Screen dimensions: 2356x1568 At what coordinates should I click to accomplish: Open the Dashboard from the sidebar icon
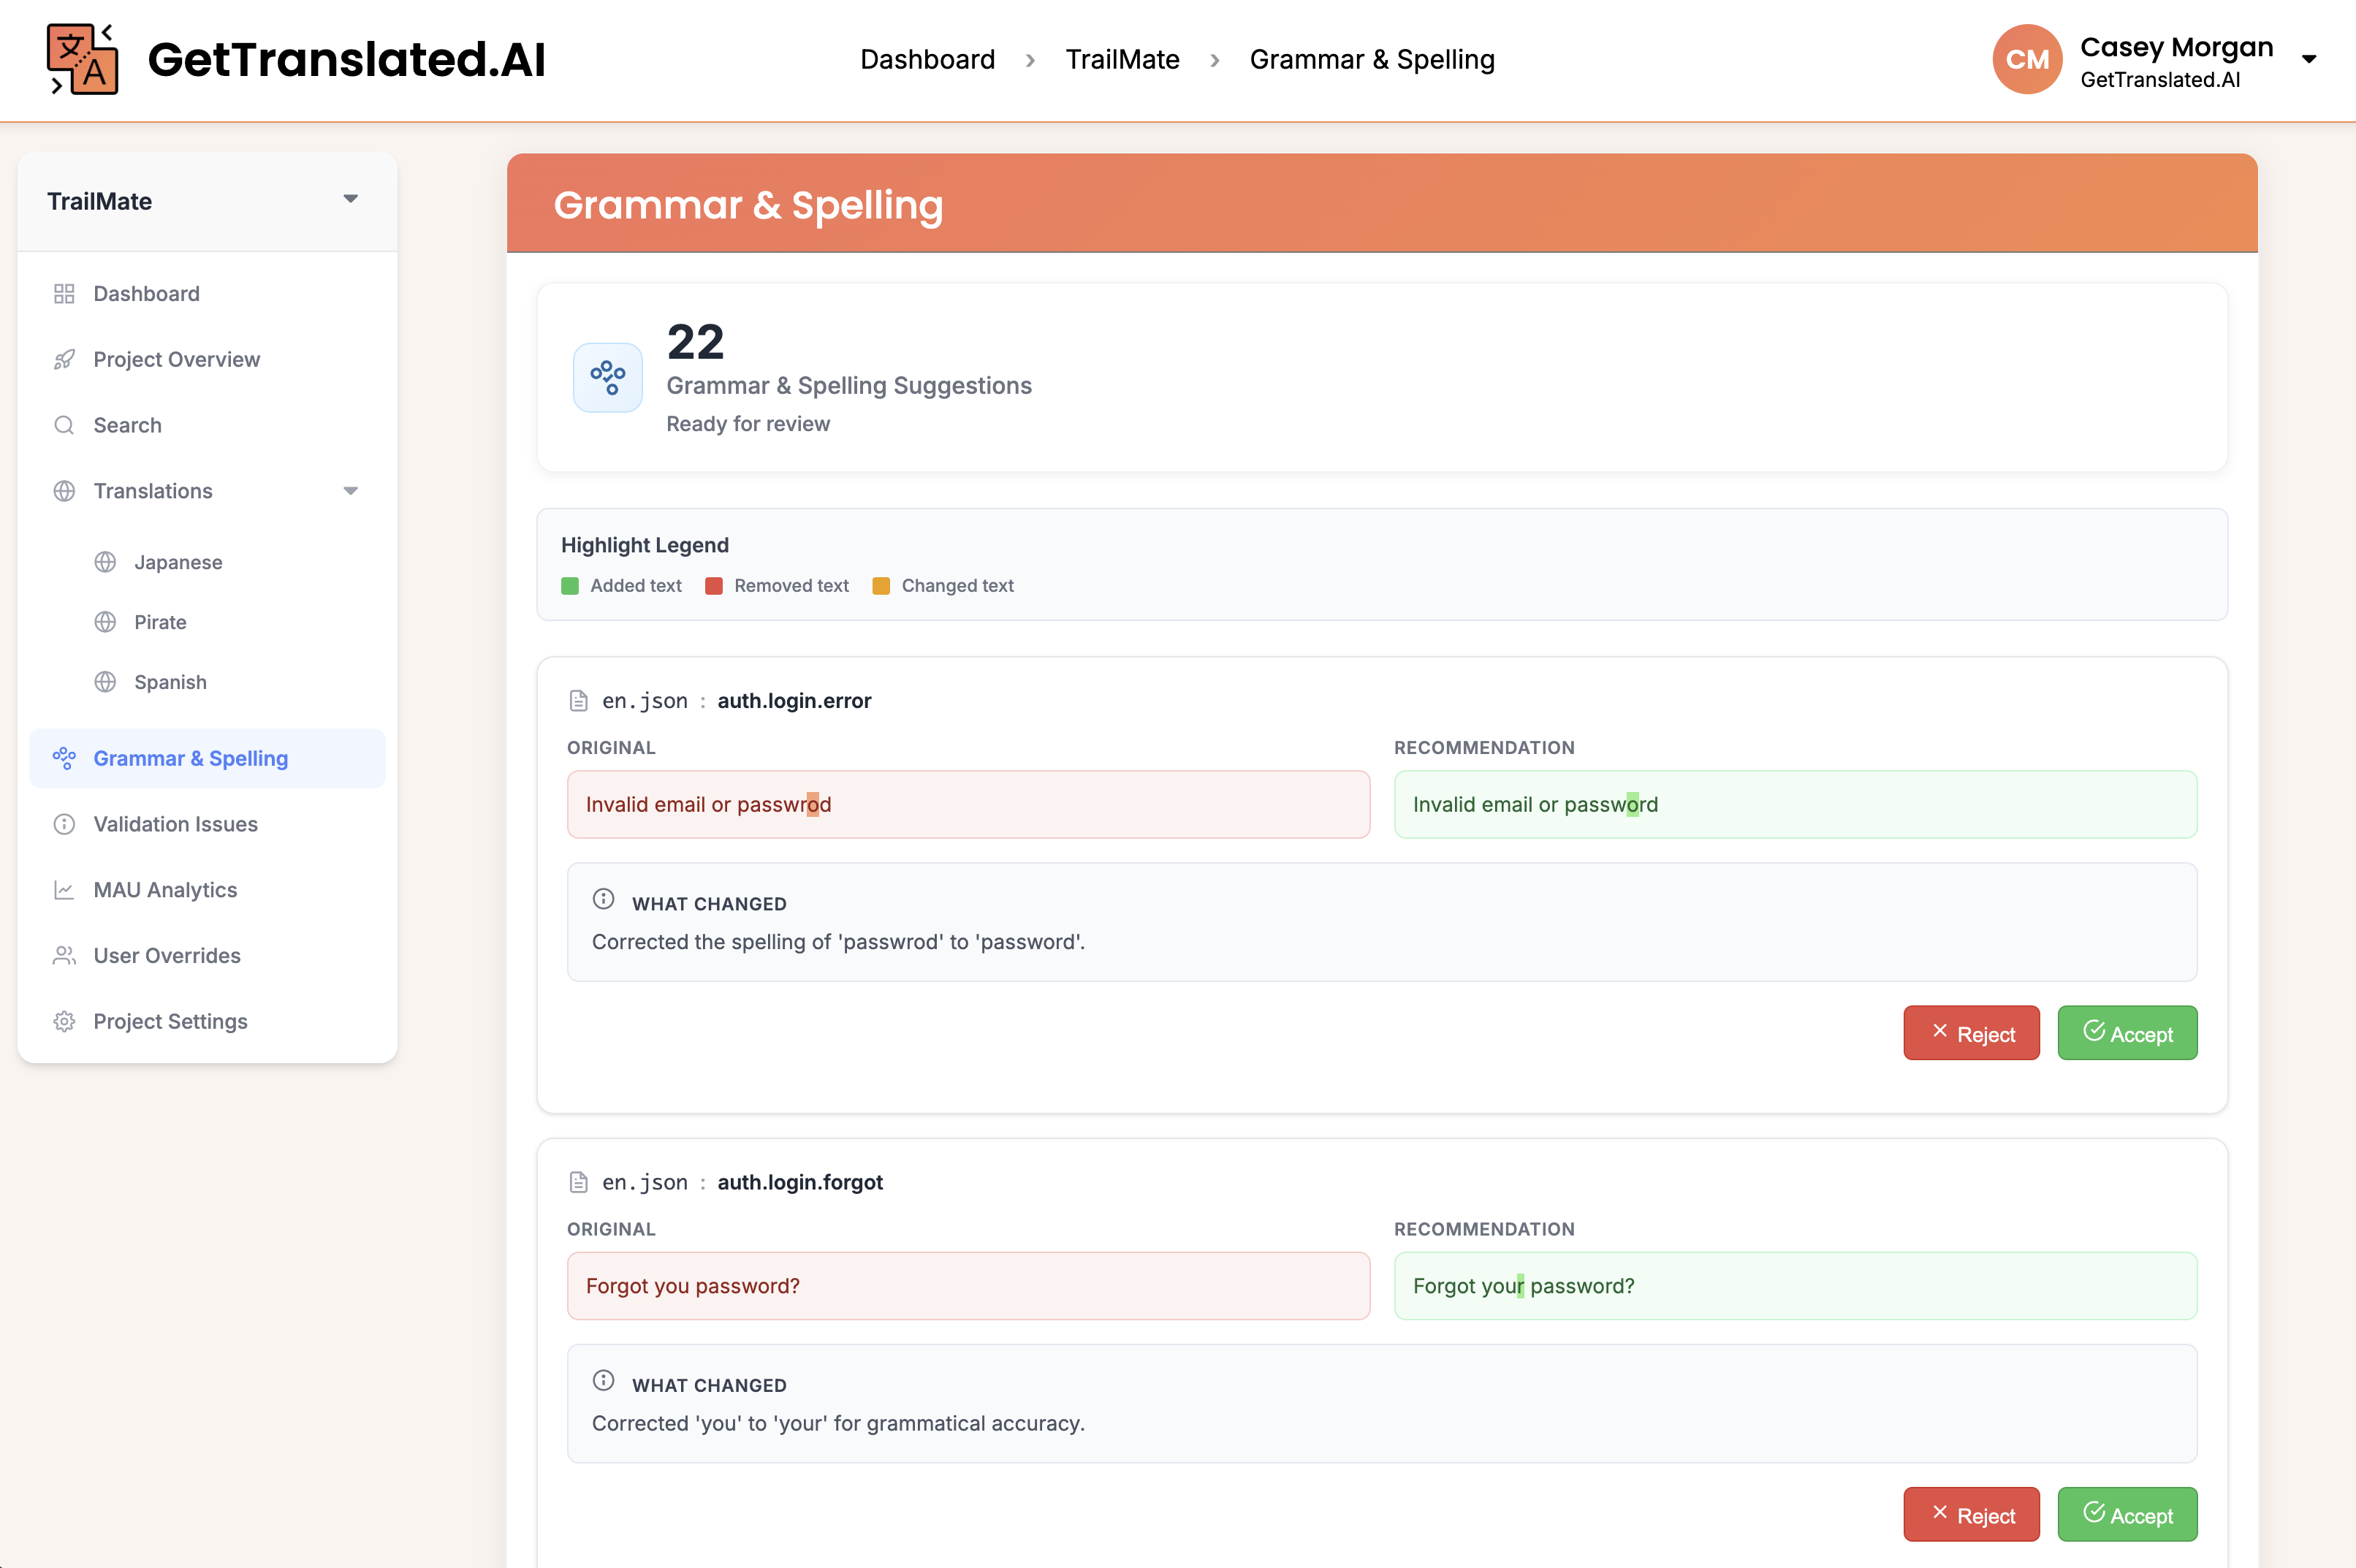pyautogui.click(x=64, y=293)
